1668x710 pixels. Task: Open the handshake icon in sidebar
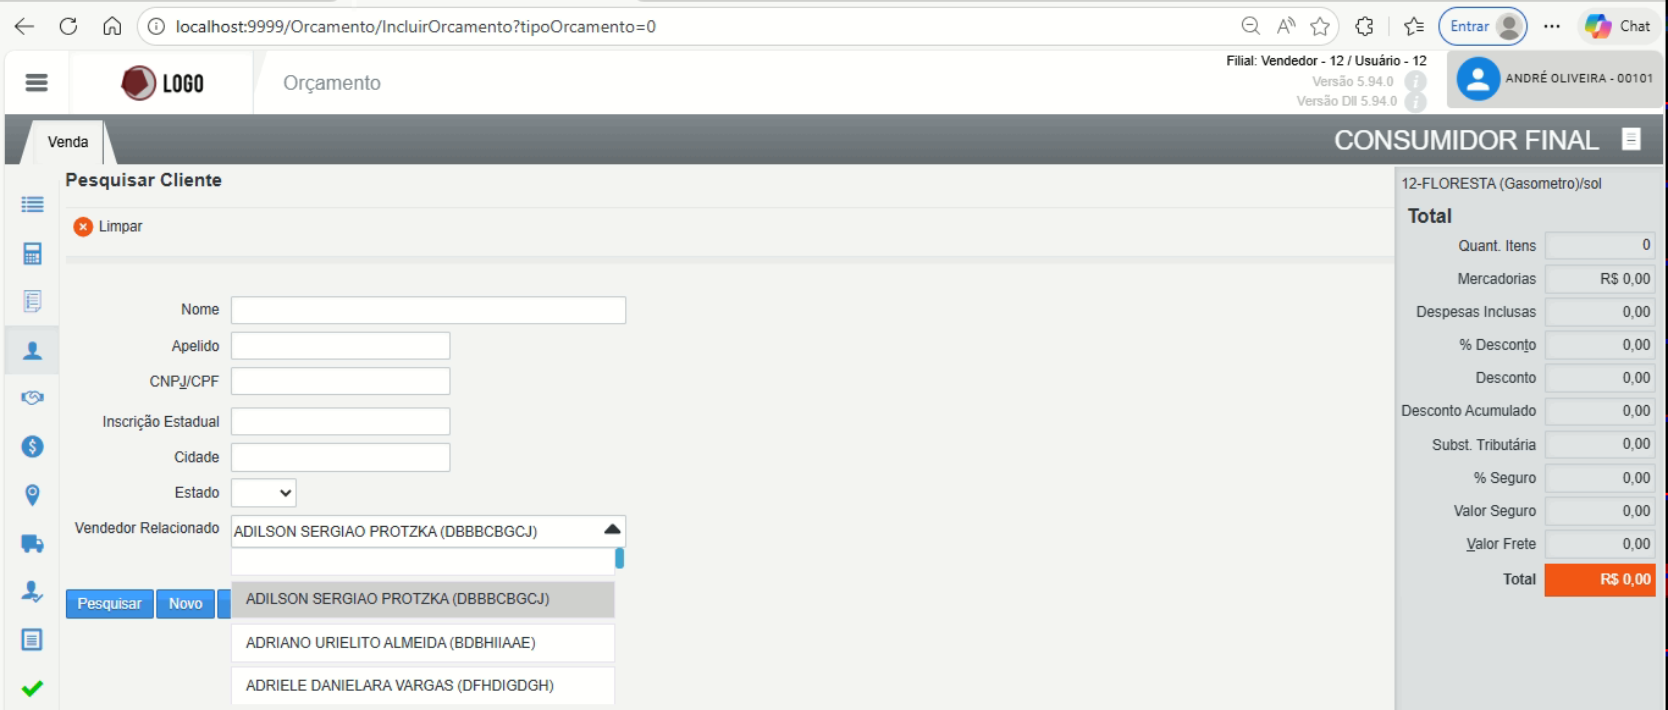point(32,398)
